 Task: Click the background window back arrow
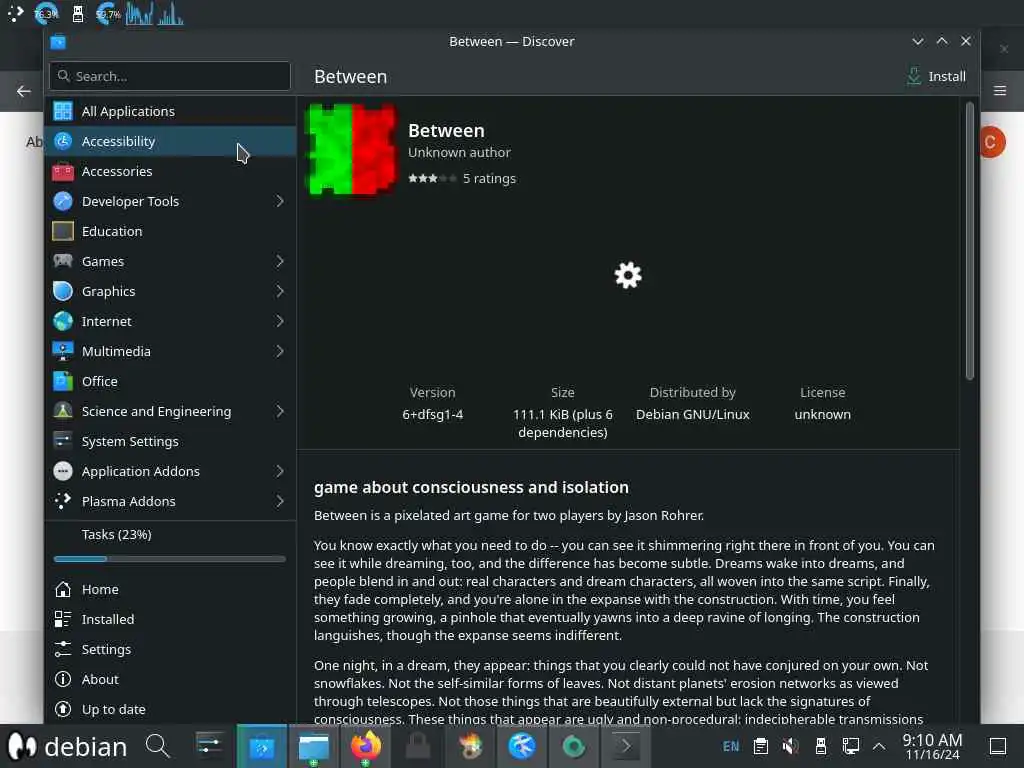[24, 91]
